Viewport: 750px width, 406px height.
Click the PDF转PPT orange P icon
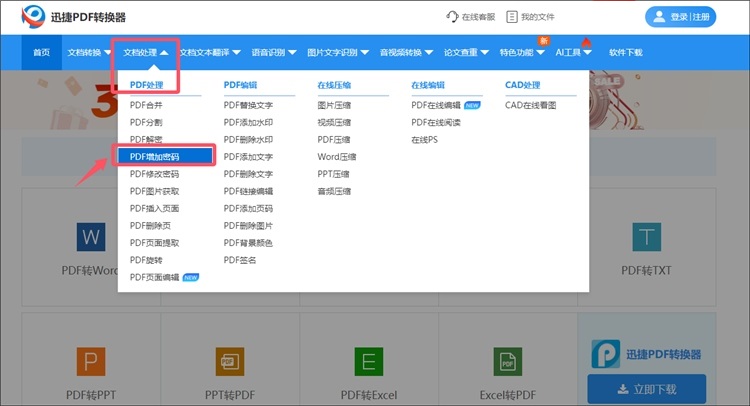coord(91,361)
